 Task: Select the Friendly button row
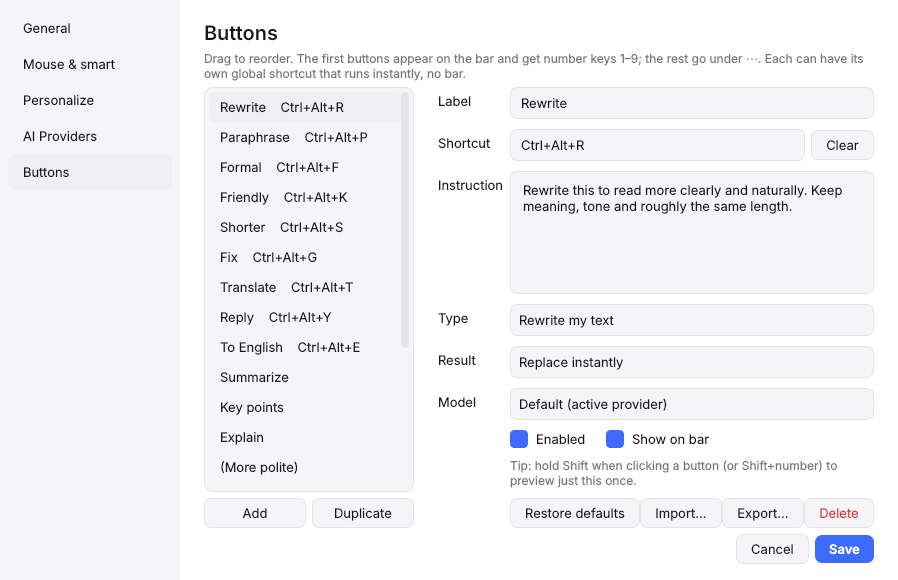coord(304,198)
